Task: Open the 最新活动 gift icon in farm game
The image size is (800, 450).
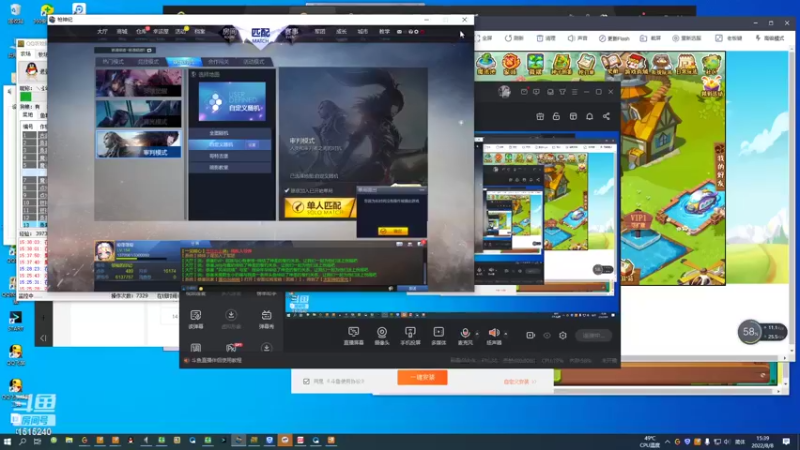Action: coord(711,87)
